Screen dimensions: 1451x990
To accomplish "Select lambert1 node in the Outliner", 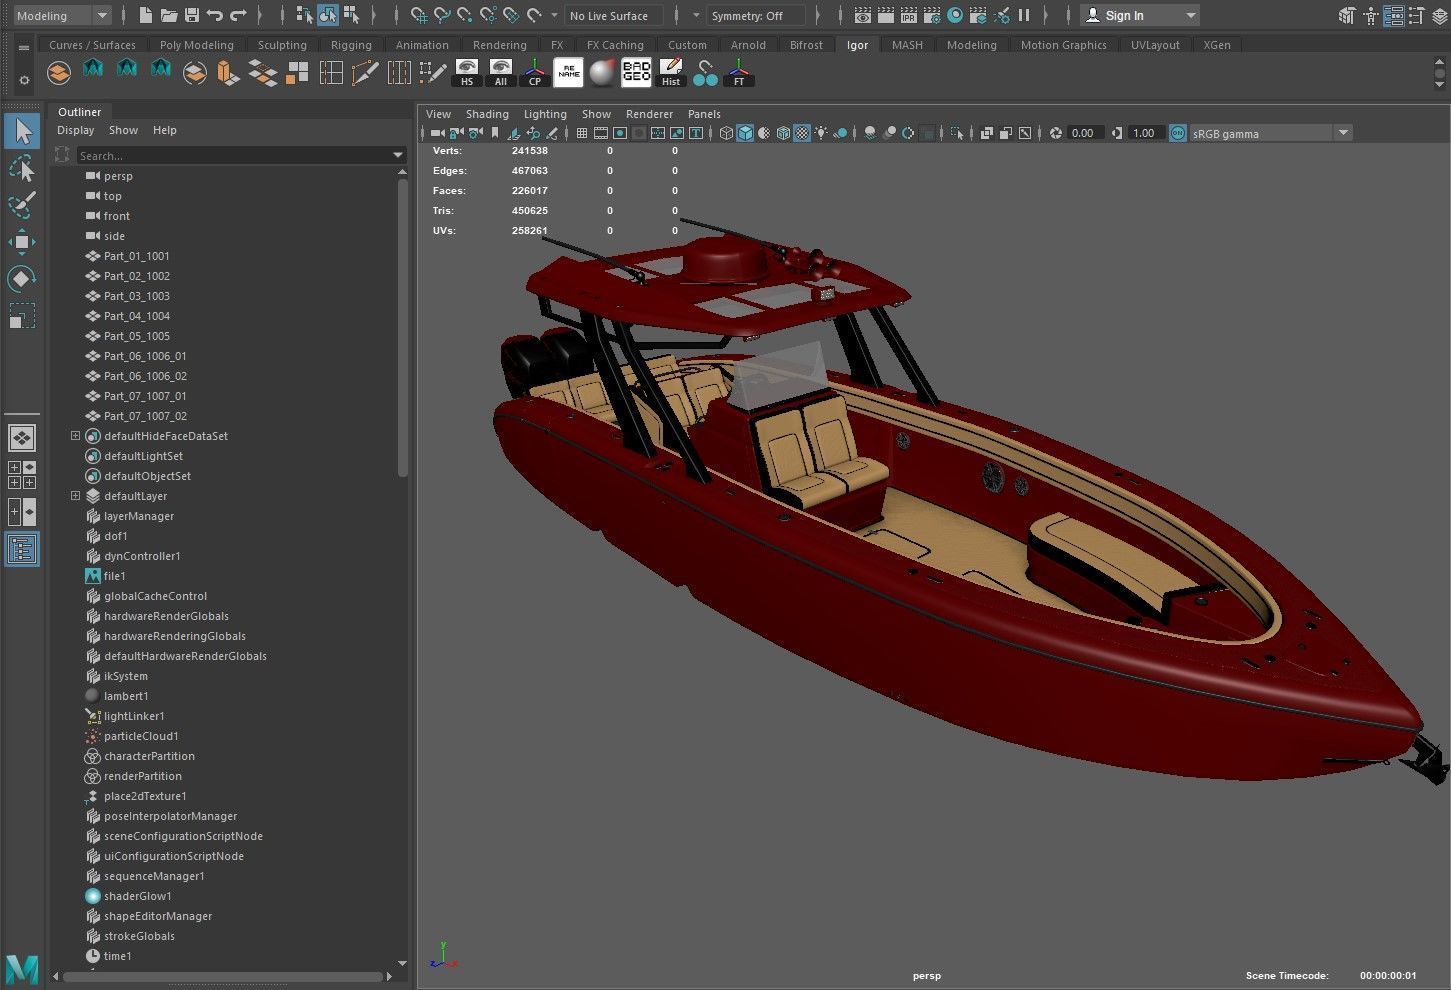I will [x=126, y=696].
